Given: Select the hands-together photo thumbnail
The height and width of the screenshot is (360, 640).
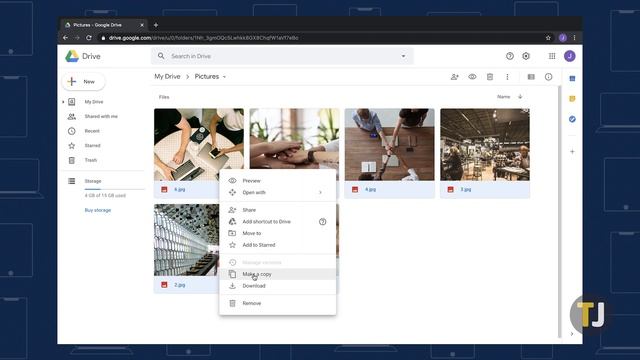Looking at the screenshot, I should pyautogui.click(x=294, y=139).
